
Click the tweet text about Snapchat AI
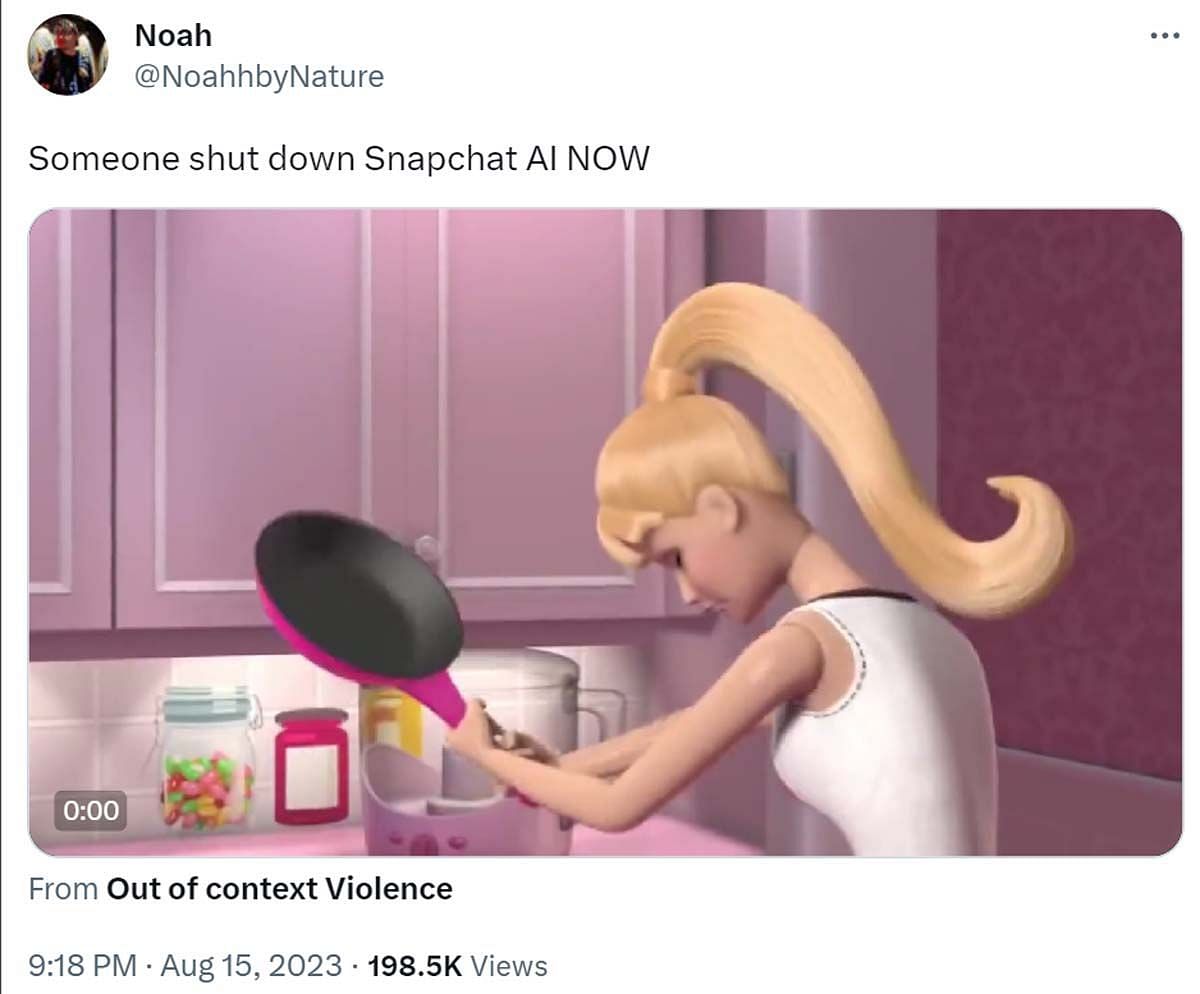tap(339, 158)
